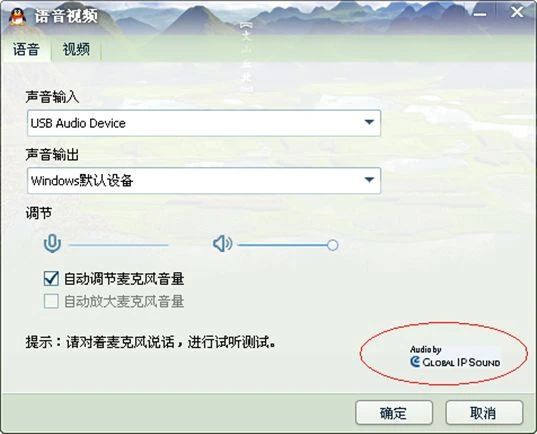Uncheck 自动调节麦克风音量 checkbox

point(51,278)
